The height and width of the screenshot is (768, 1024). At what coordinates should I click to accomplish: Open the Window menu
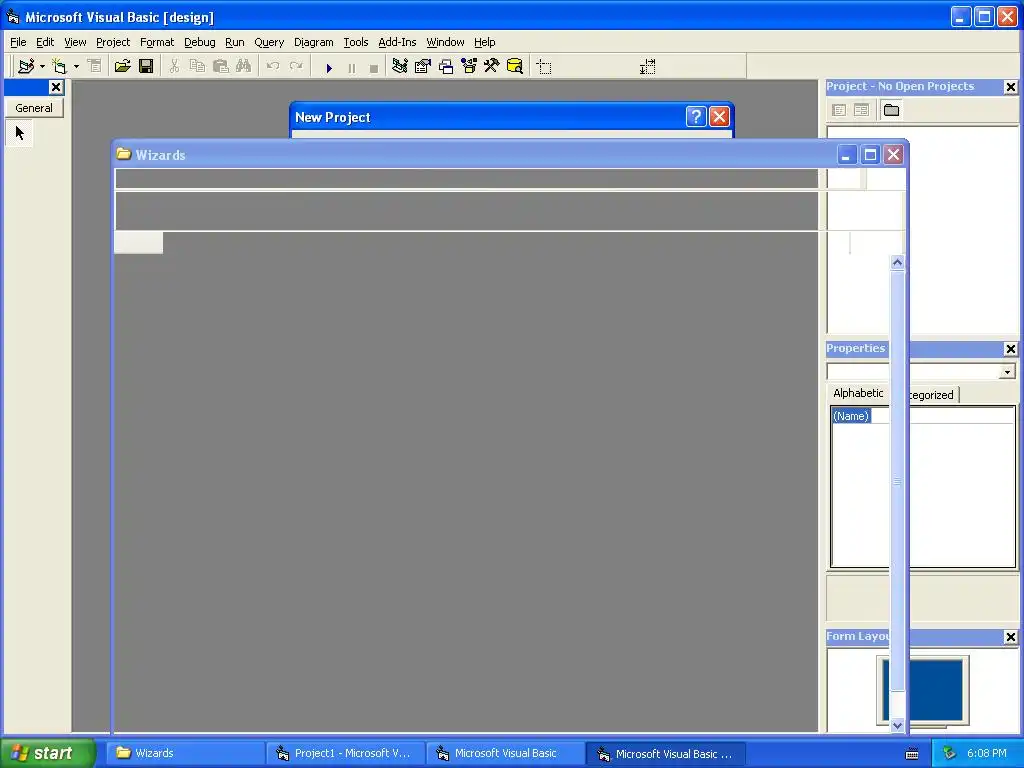[x=445, y=42]
